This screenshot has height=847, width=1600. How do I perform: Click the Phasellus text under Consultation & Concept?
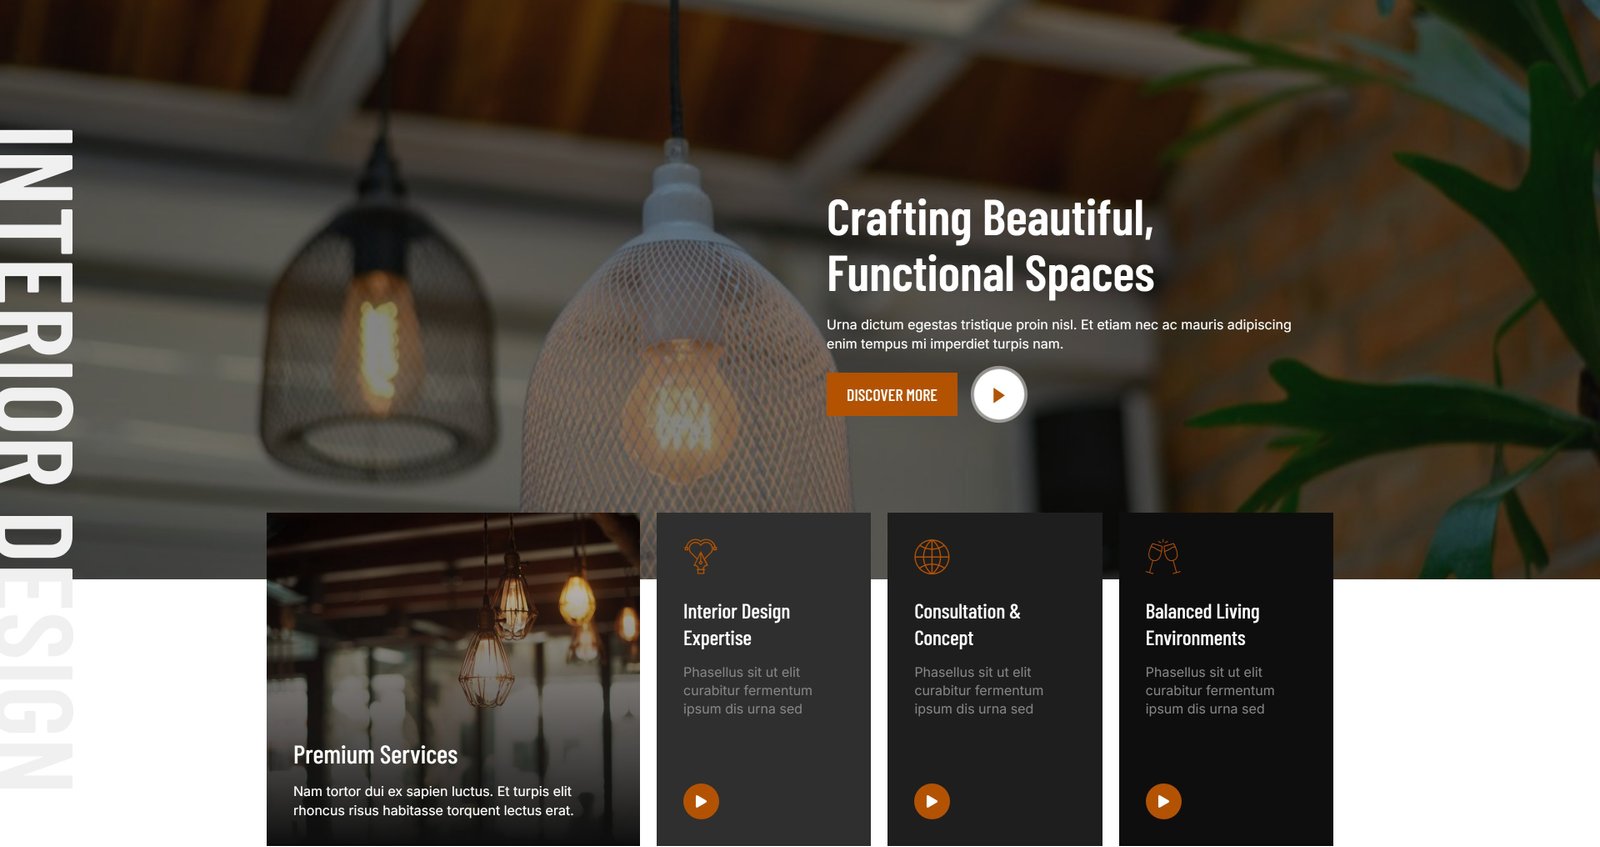coord(978,690)
